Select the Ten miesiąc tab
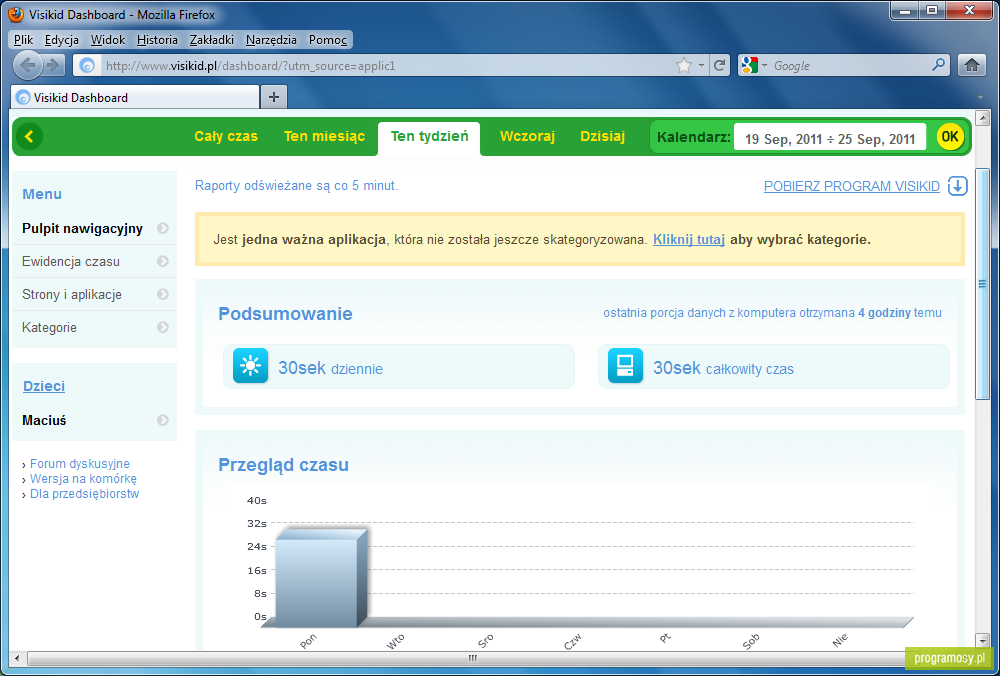The width and height of the screenshot is (1000, 676). [x=325, y=136]
